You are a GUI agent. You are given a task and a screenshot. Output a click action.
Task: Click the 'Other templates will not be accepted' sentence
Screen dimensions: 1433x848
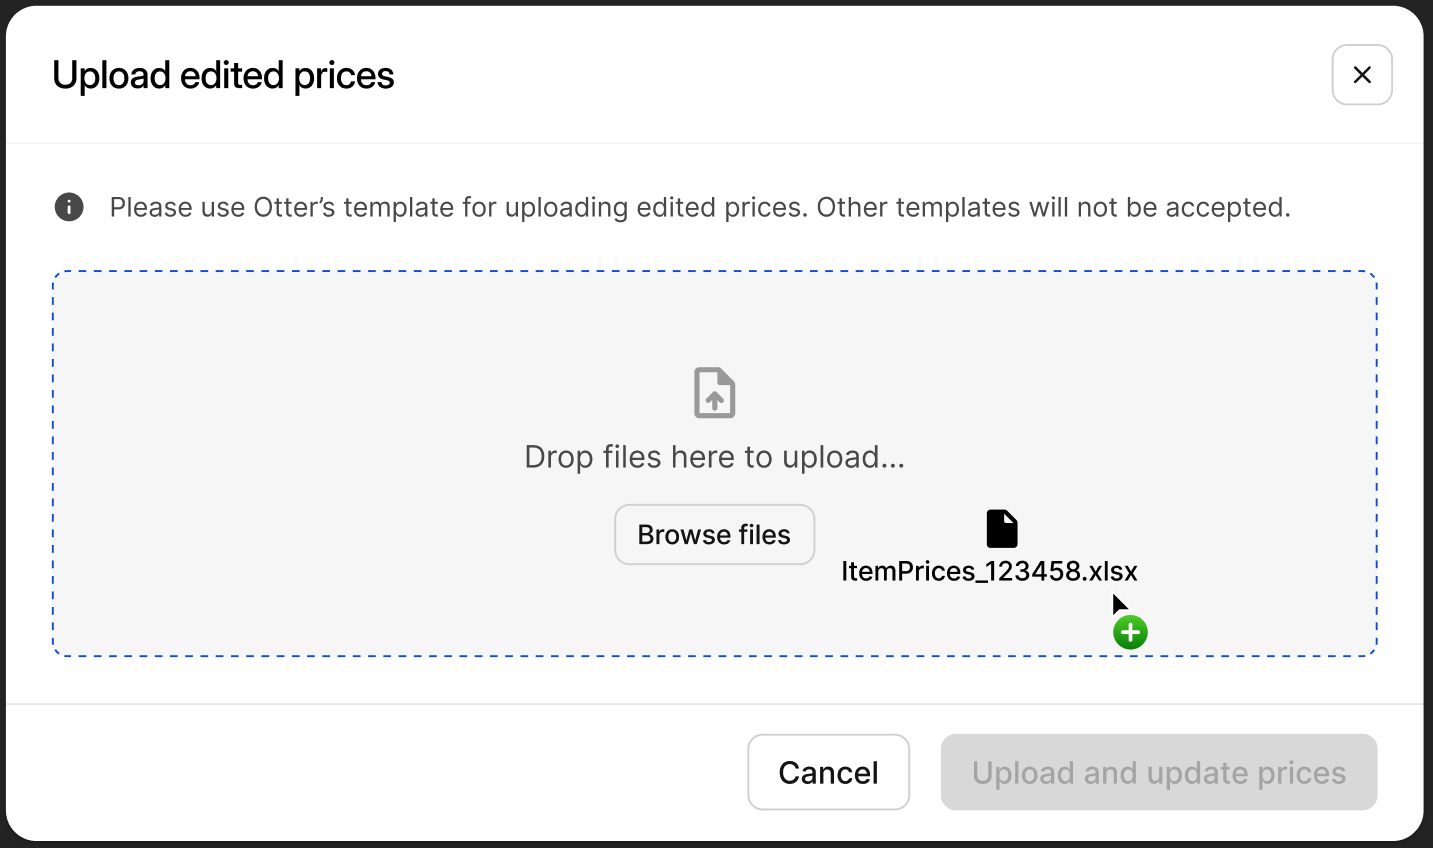[x=1053, y=207]
